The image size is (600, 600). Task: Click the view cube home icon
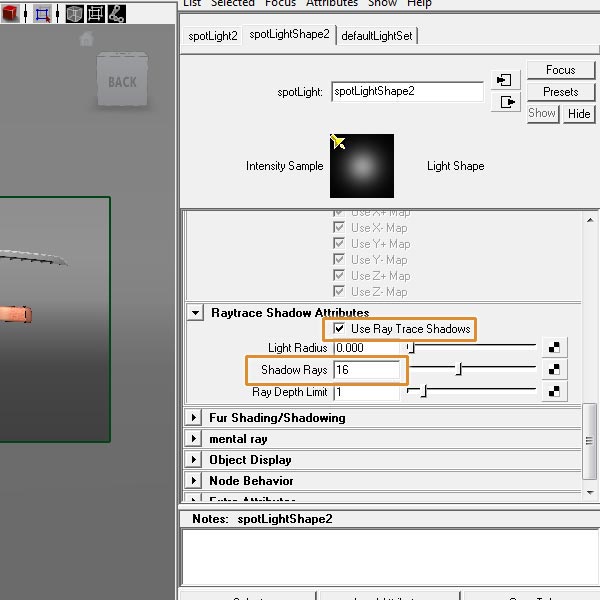pyautogui.click(x=86, y=39)
